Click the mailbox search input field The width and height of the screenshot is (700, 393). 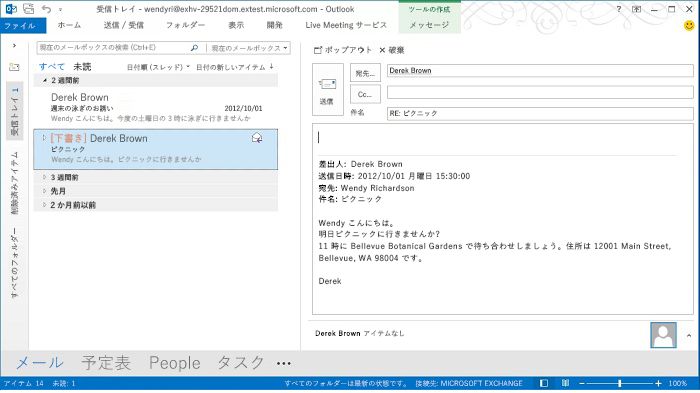112,48
